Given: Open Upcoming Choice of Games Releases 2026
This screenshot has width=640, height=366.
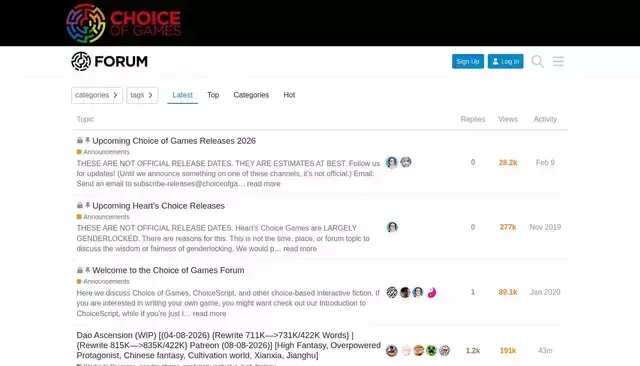Looking at the screenshot, I should [174, 141].
